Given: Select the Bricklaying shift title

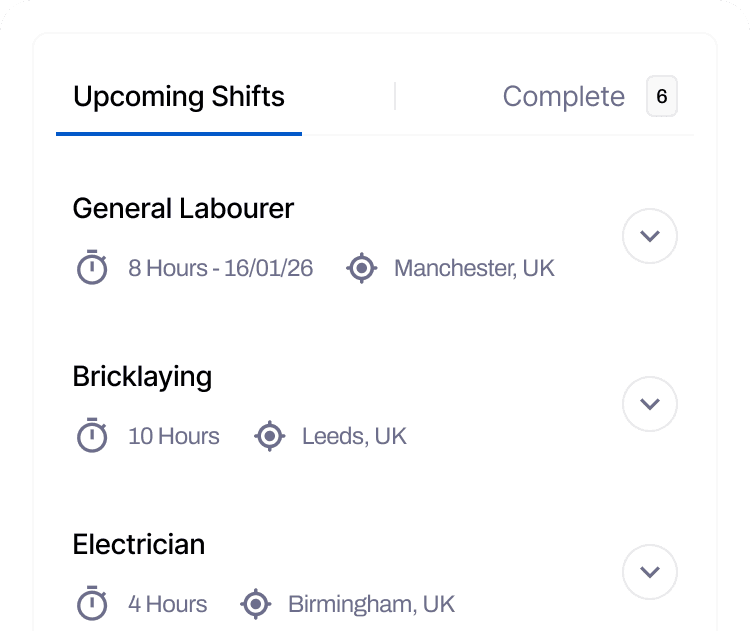Looking at the screenshot, I should pos(142,376).
